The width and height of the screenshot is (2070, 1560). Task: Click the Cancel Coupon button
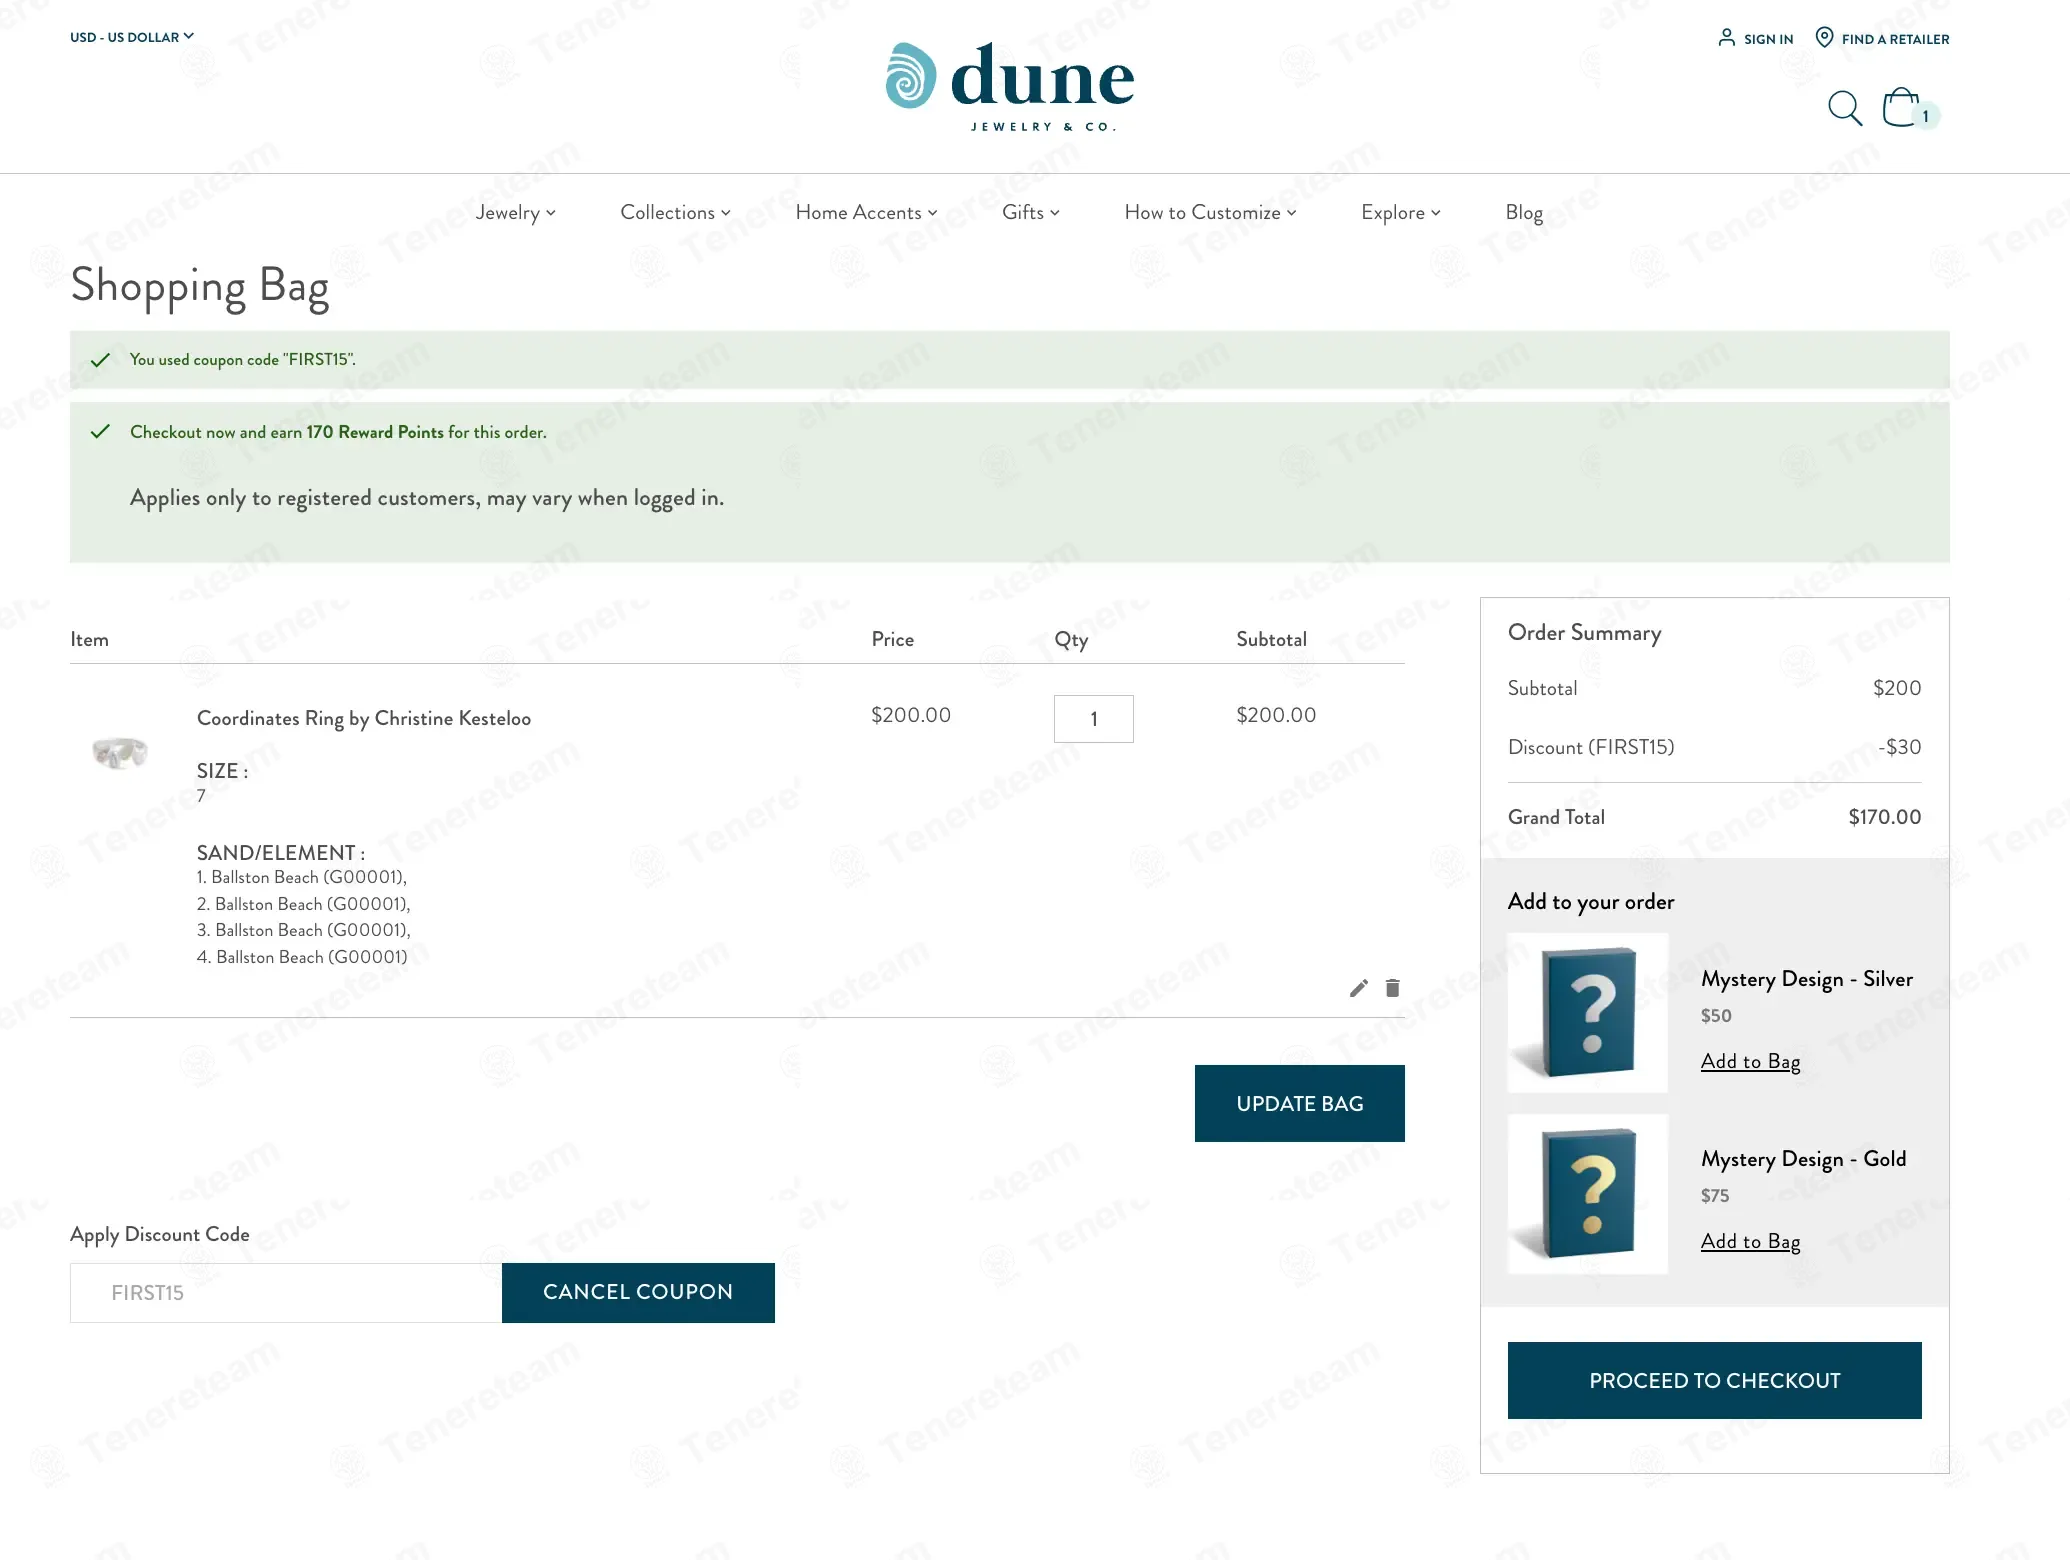pyautogui.click(x=638, y=1292)
